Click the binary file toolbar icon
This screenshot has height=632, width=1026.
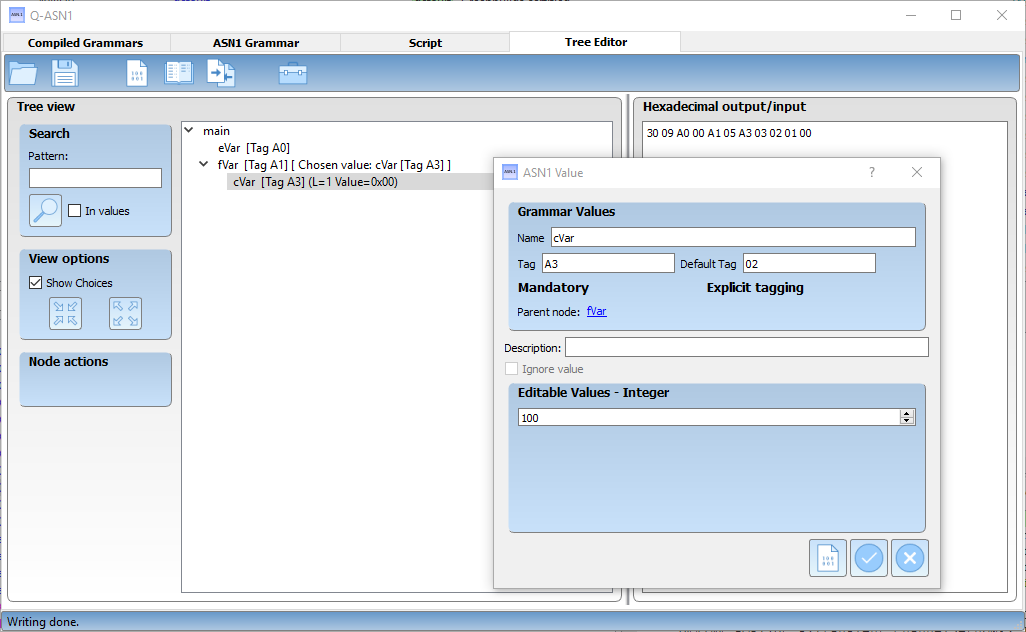click(x=137, y=73)
